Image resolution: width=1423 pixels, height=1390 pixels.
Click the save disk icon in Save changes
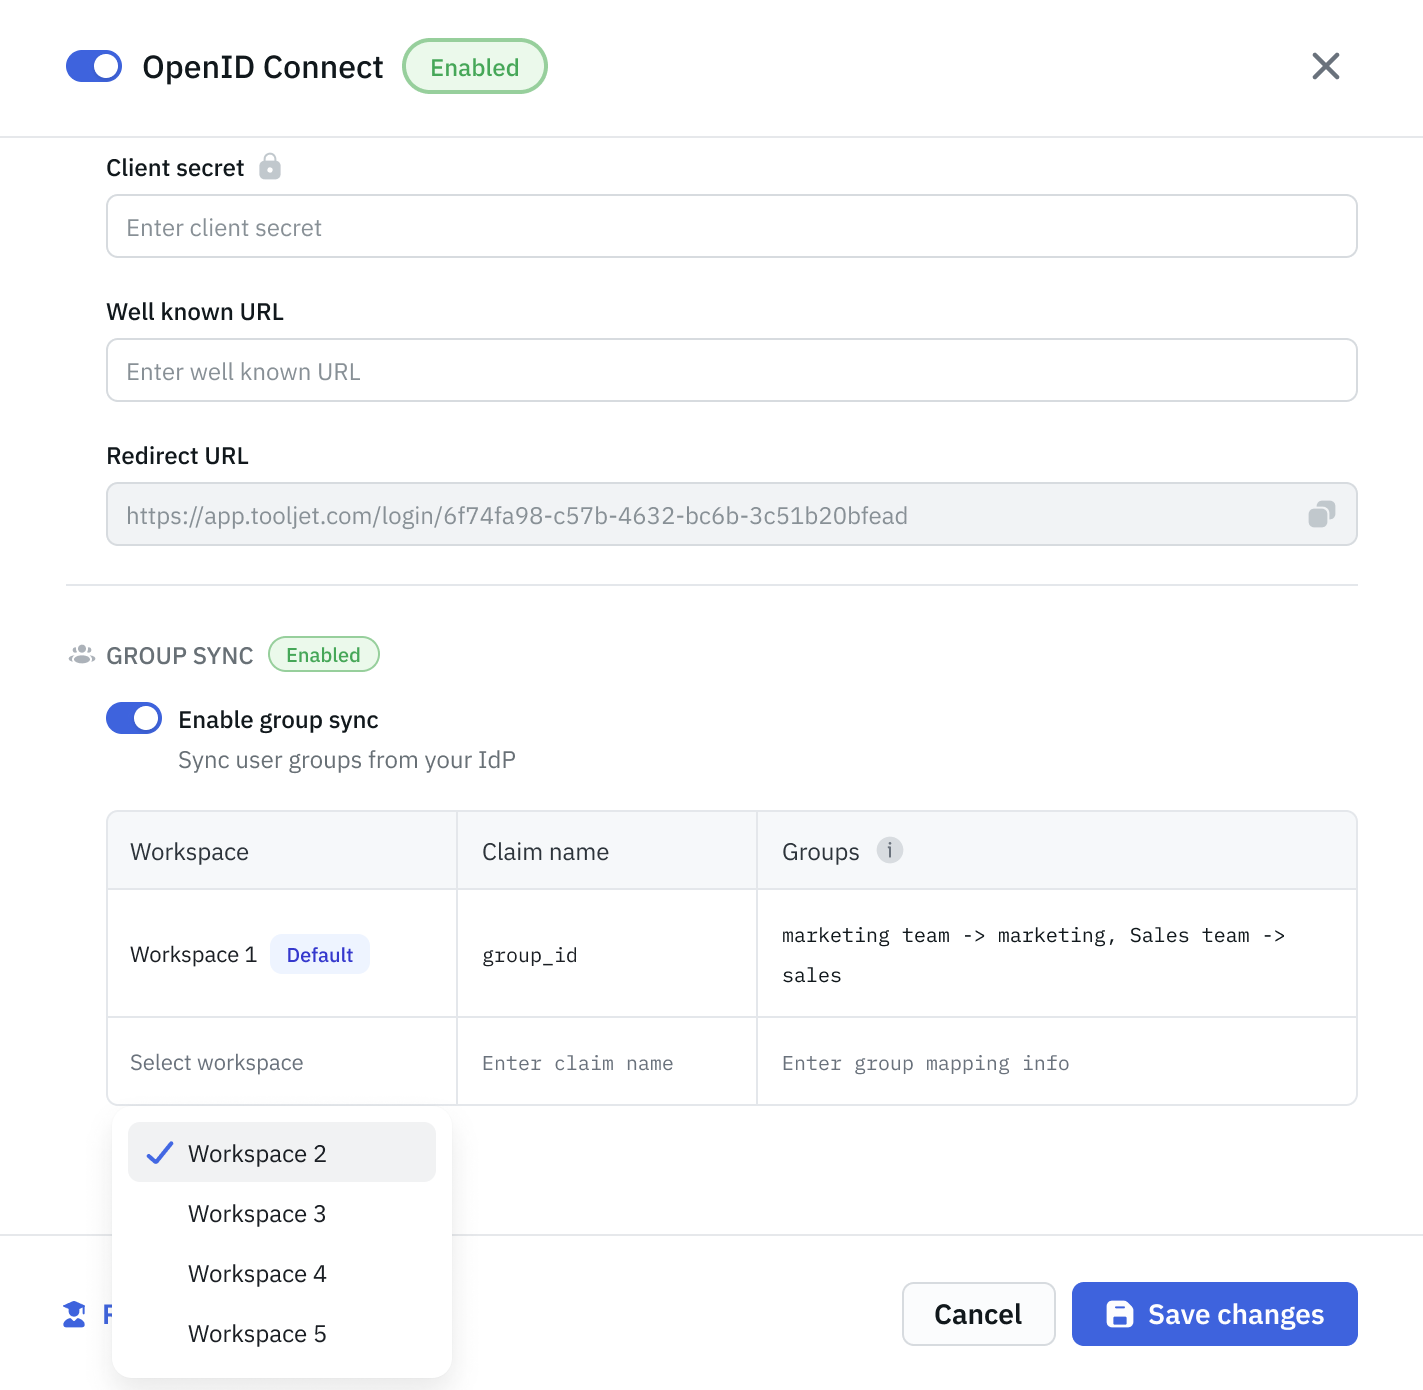click(1119, 1314)
